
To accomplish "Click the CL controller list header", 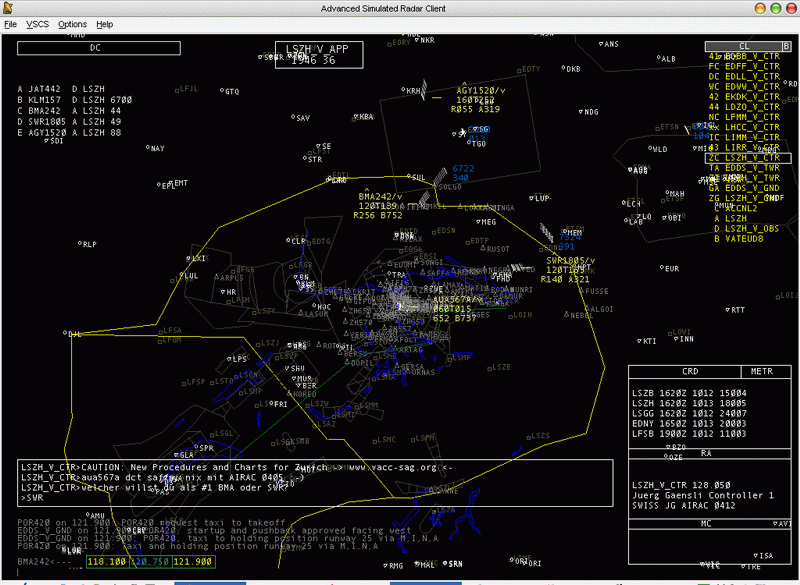I will point(749,46).
